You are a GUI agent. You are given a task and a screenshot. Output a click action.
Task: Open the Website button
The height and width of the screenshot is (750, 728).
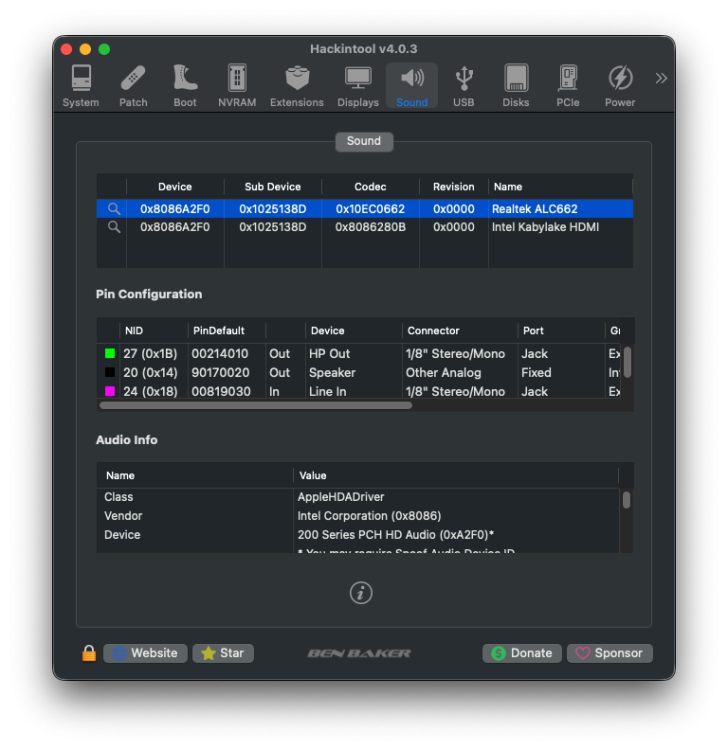[x=145, y=653]
